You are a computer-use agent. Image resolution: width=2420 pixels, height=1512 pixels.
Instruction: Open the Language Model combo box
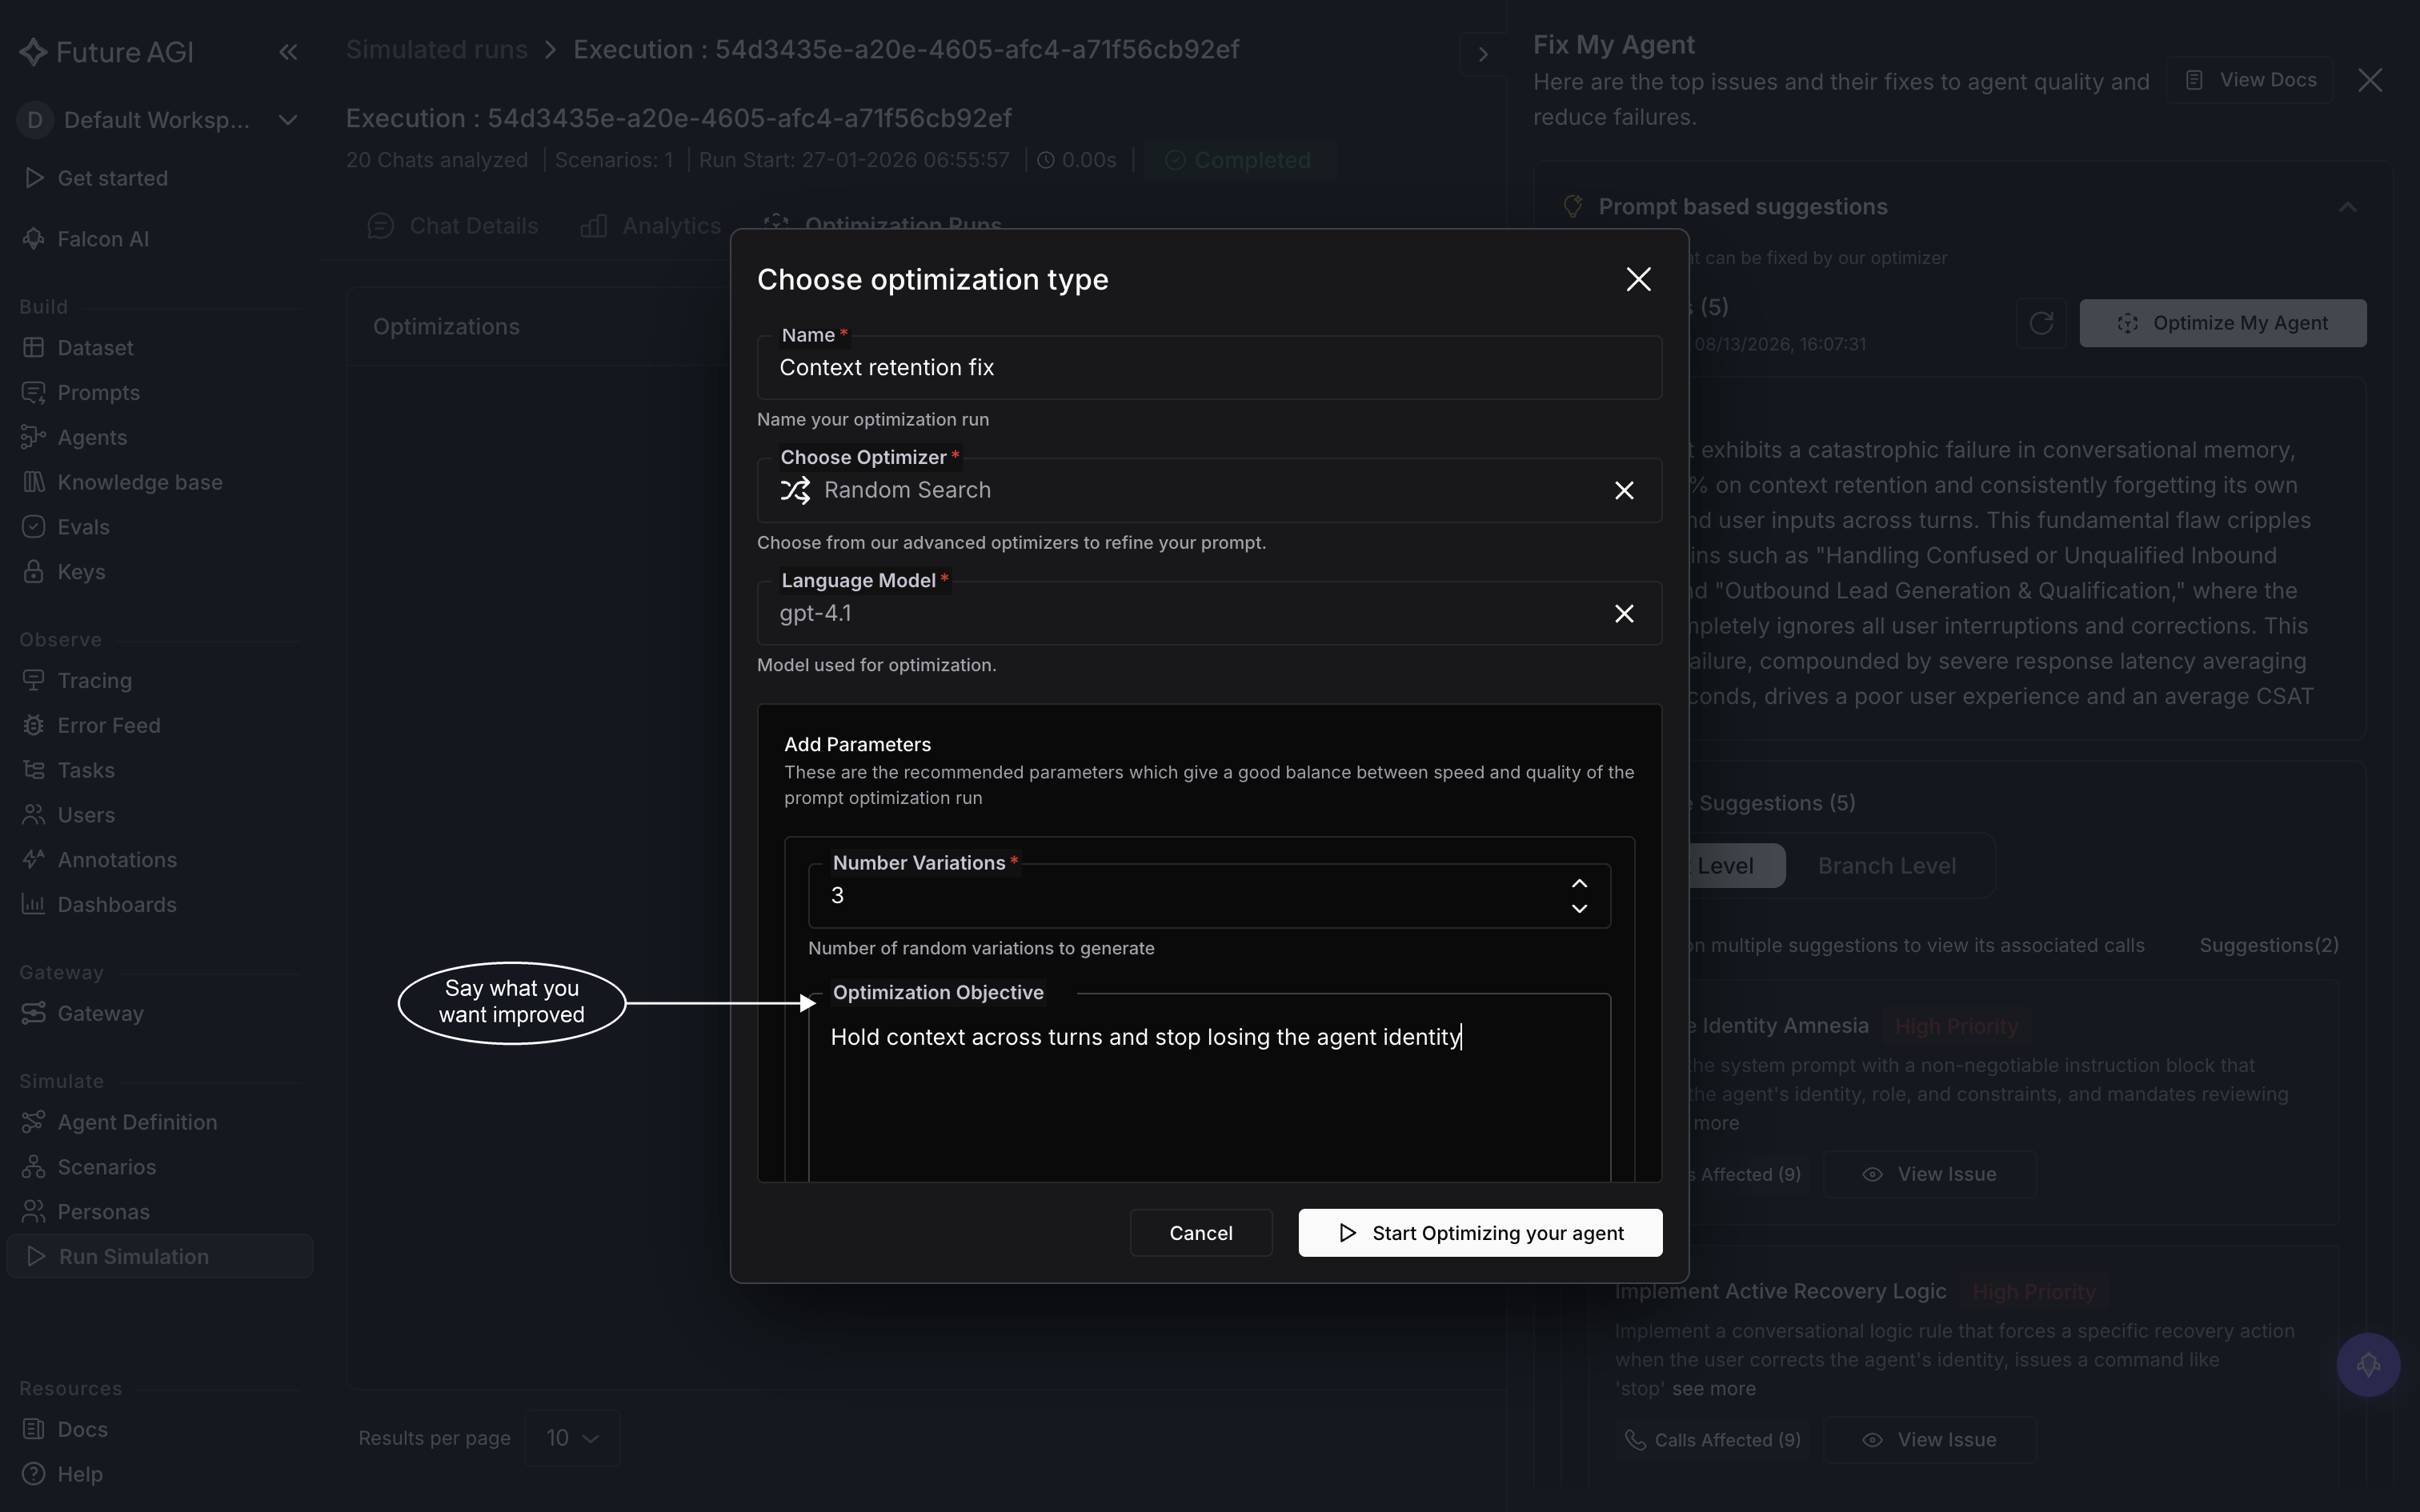tap(1209, 613)
